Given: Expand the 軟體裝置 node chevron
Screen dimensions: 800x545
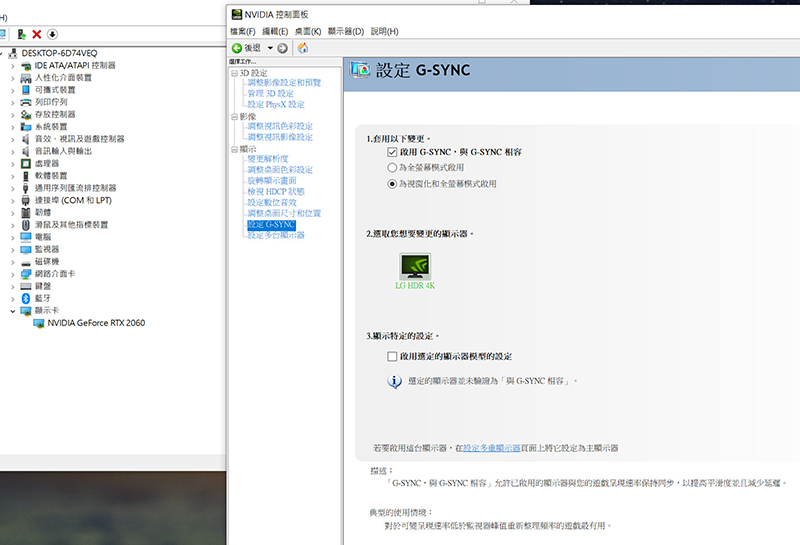Looking at the screenshot, I should pos(13,176).
